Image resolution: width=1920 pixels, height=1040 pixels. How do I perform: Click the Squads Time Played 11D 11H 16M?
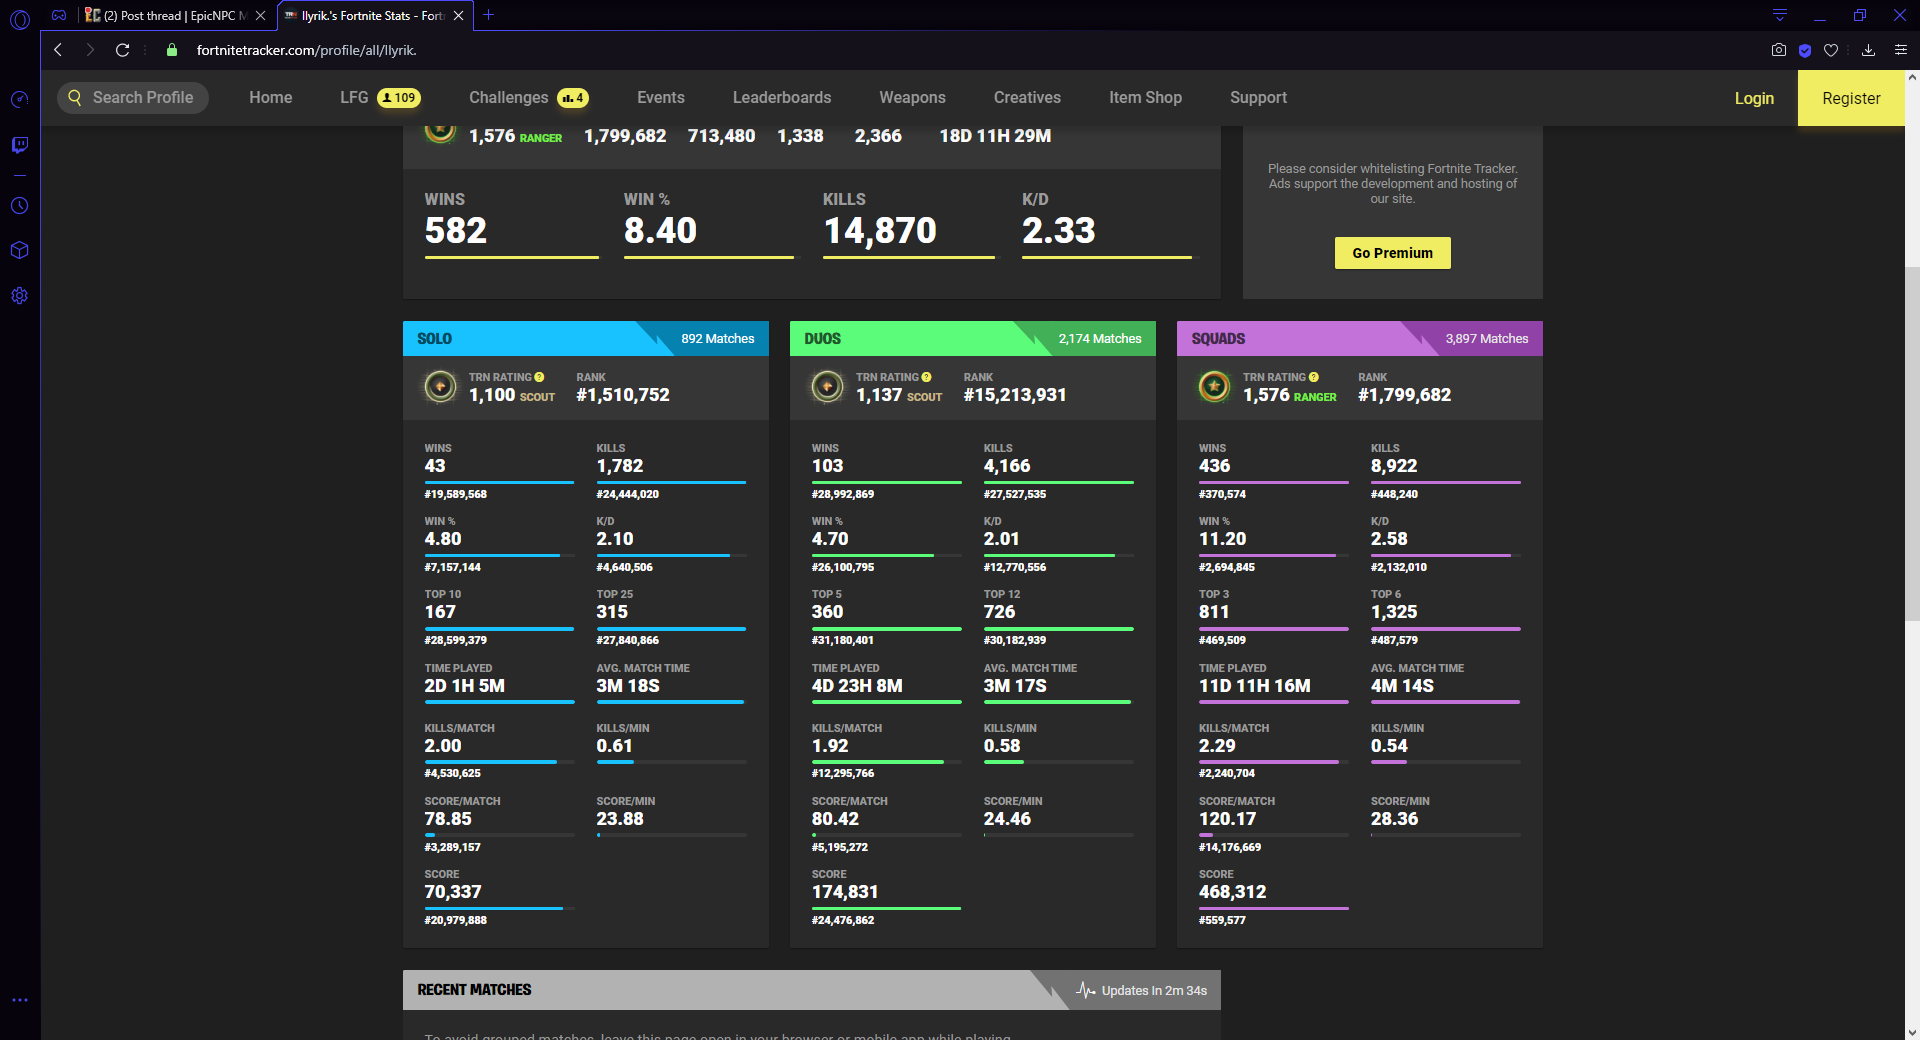[1255, 686]
